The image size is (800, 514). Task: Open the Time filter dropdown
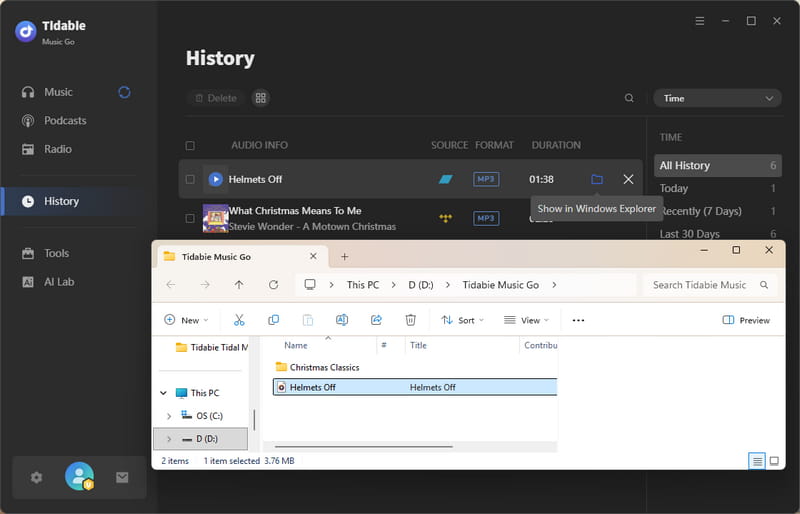717,99
